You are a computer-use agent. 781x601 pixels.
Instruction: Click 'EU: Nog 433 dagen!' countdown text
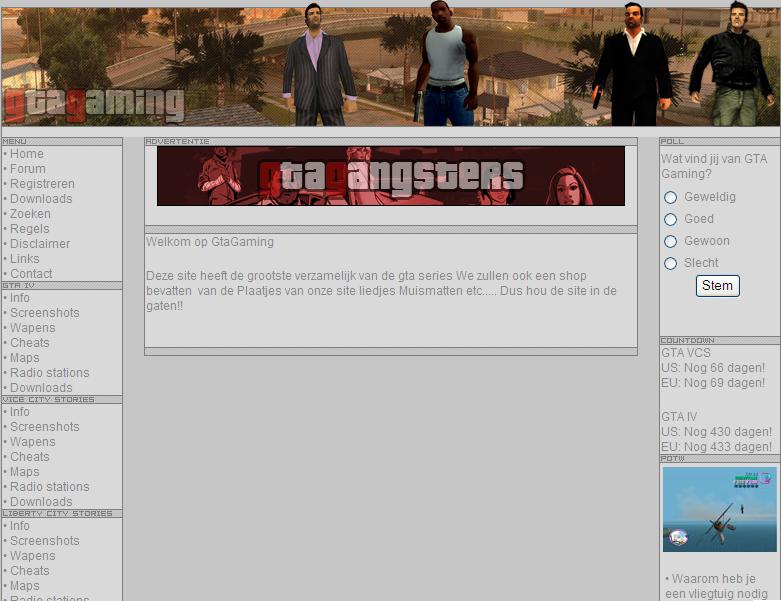click(x=716, y=447)
